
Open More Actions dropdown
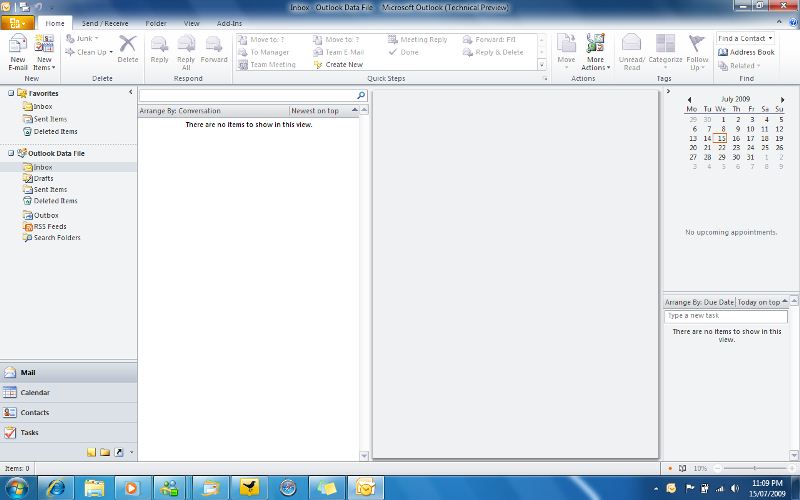pyautogui.click(x=595, y=52)
